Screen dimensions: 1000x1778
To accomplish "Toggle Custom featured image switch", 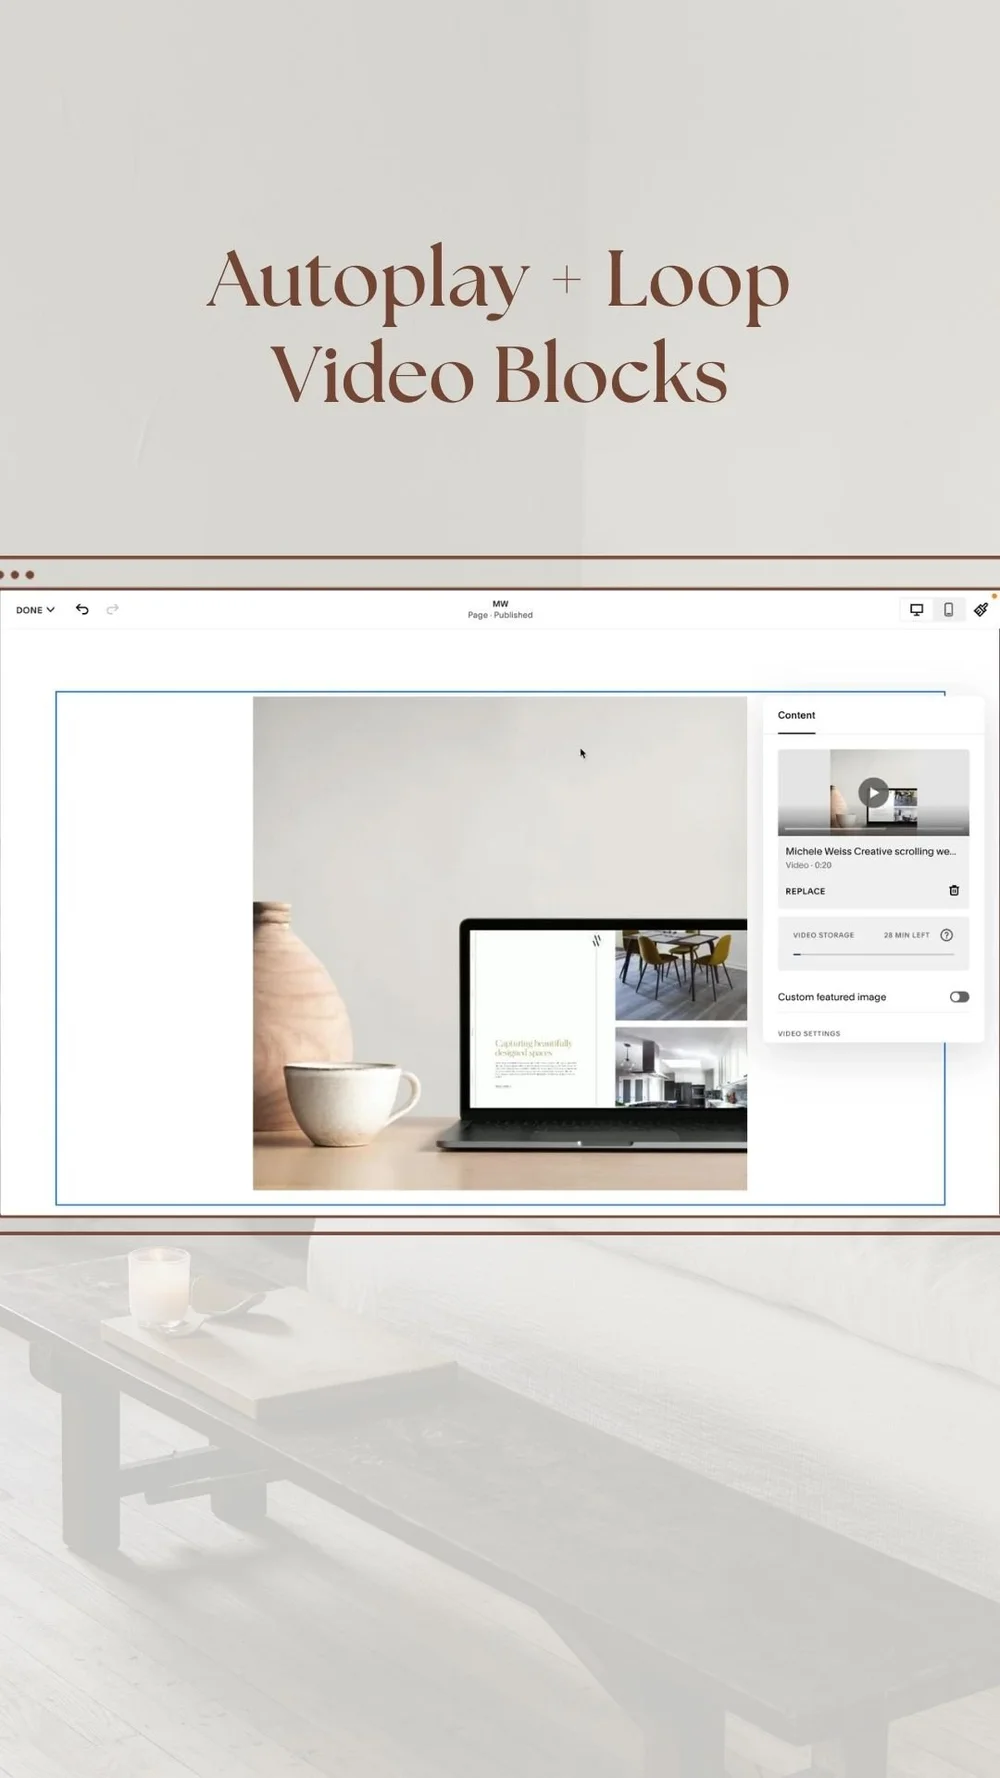I will coord(959,997).
